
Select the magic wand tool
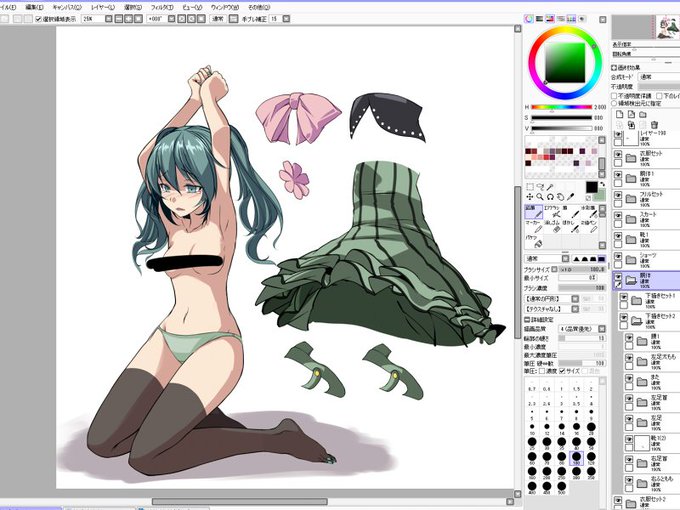[550, 187]
